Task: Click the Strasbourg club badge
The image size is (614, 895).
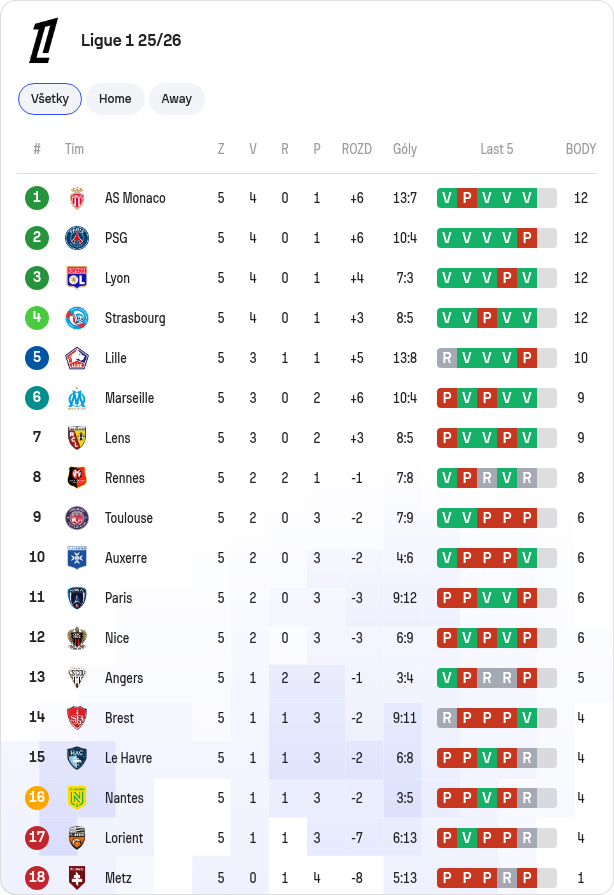Action: tap(76, 318)
